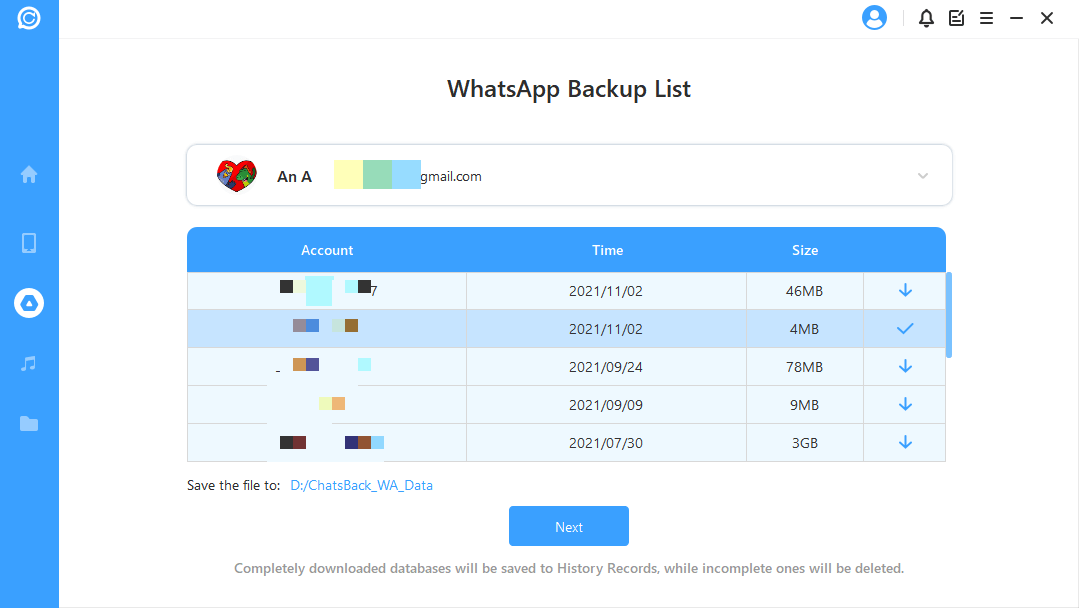Click the 78MB size cell

tap(804, 367)
